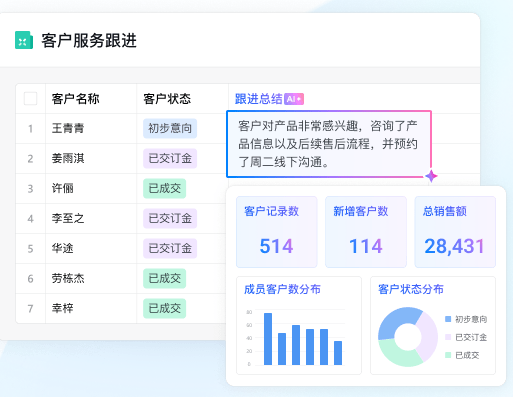The width and height of the screenshot is (513, 397).
Task: Select customer name 李至之
Action: tap(68, 218)
